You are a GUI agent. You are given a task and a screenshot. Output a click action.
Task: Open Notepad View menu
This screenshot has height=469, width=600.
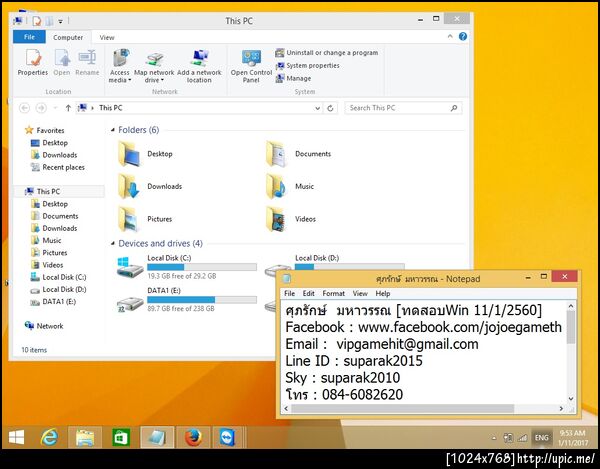[360, 293]
